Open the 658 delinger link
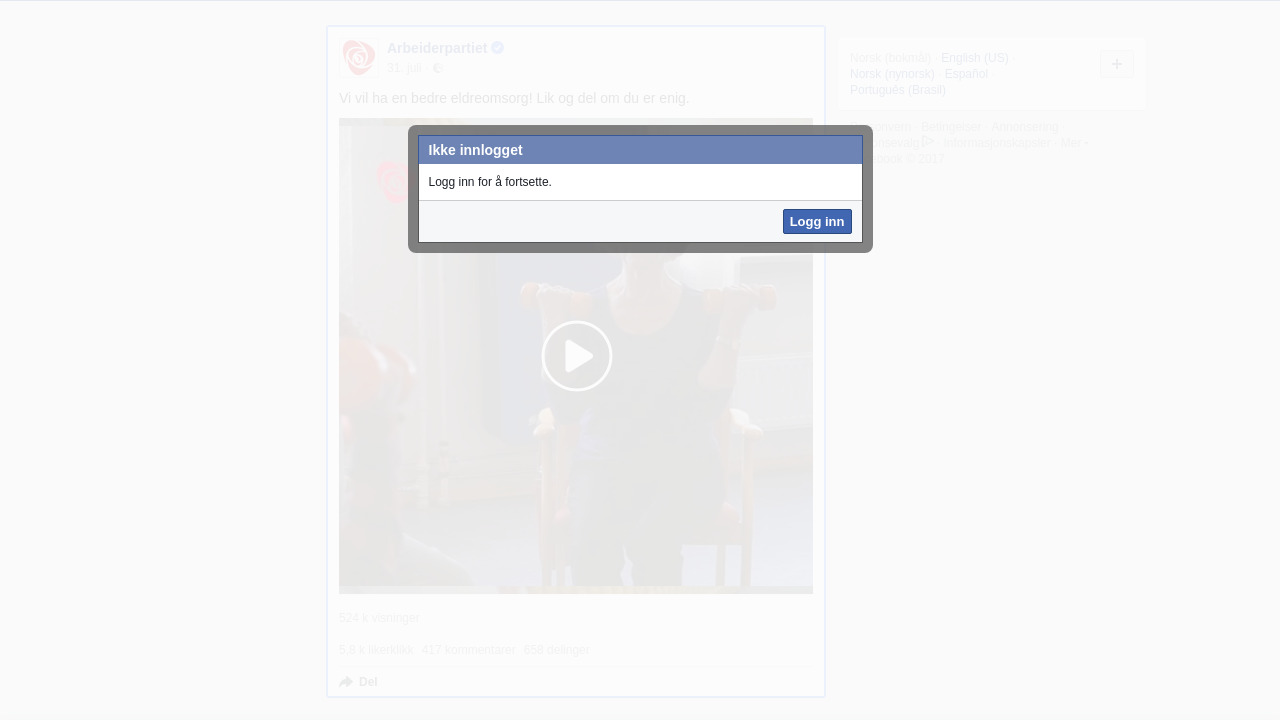 coord(556,650)
